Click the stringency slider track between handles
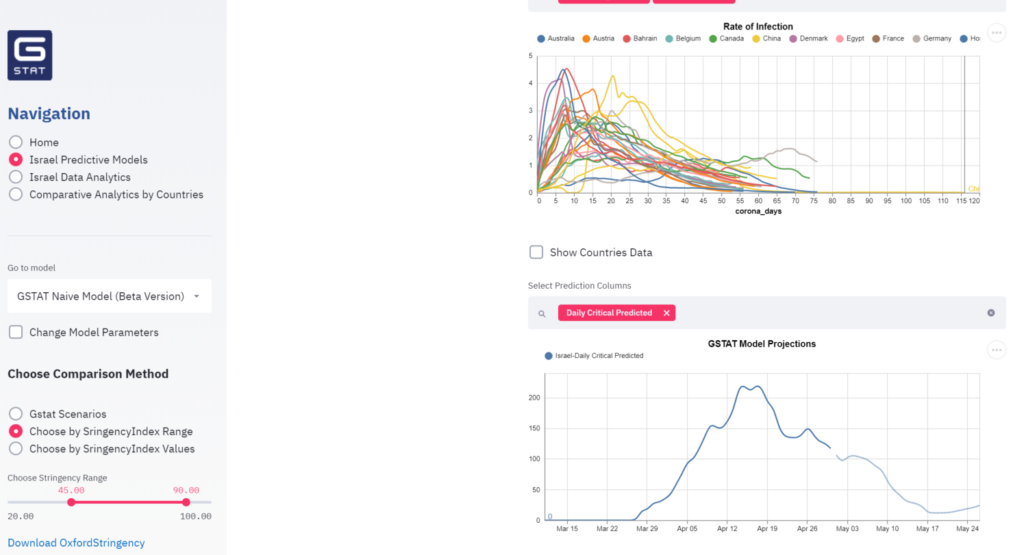1024x555 pixels. coord(129,502)
